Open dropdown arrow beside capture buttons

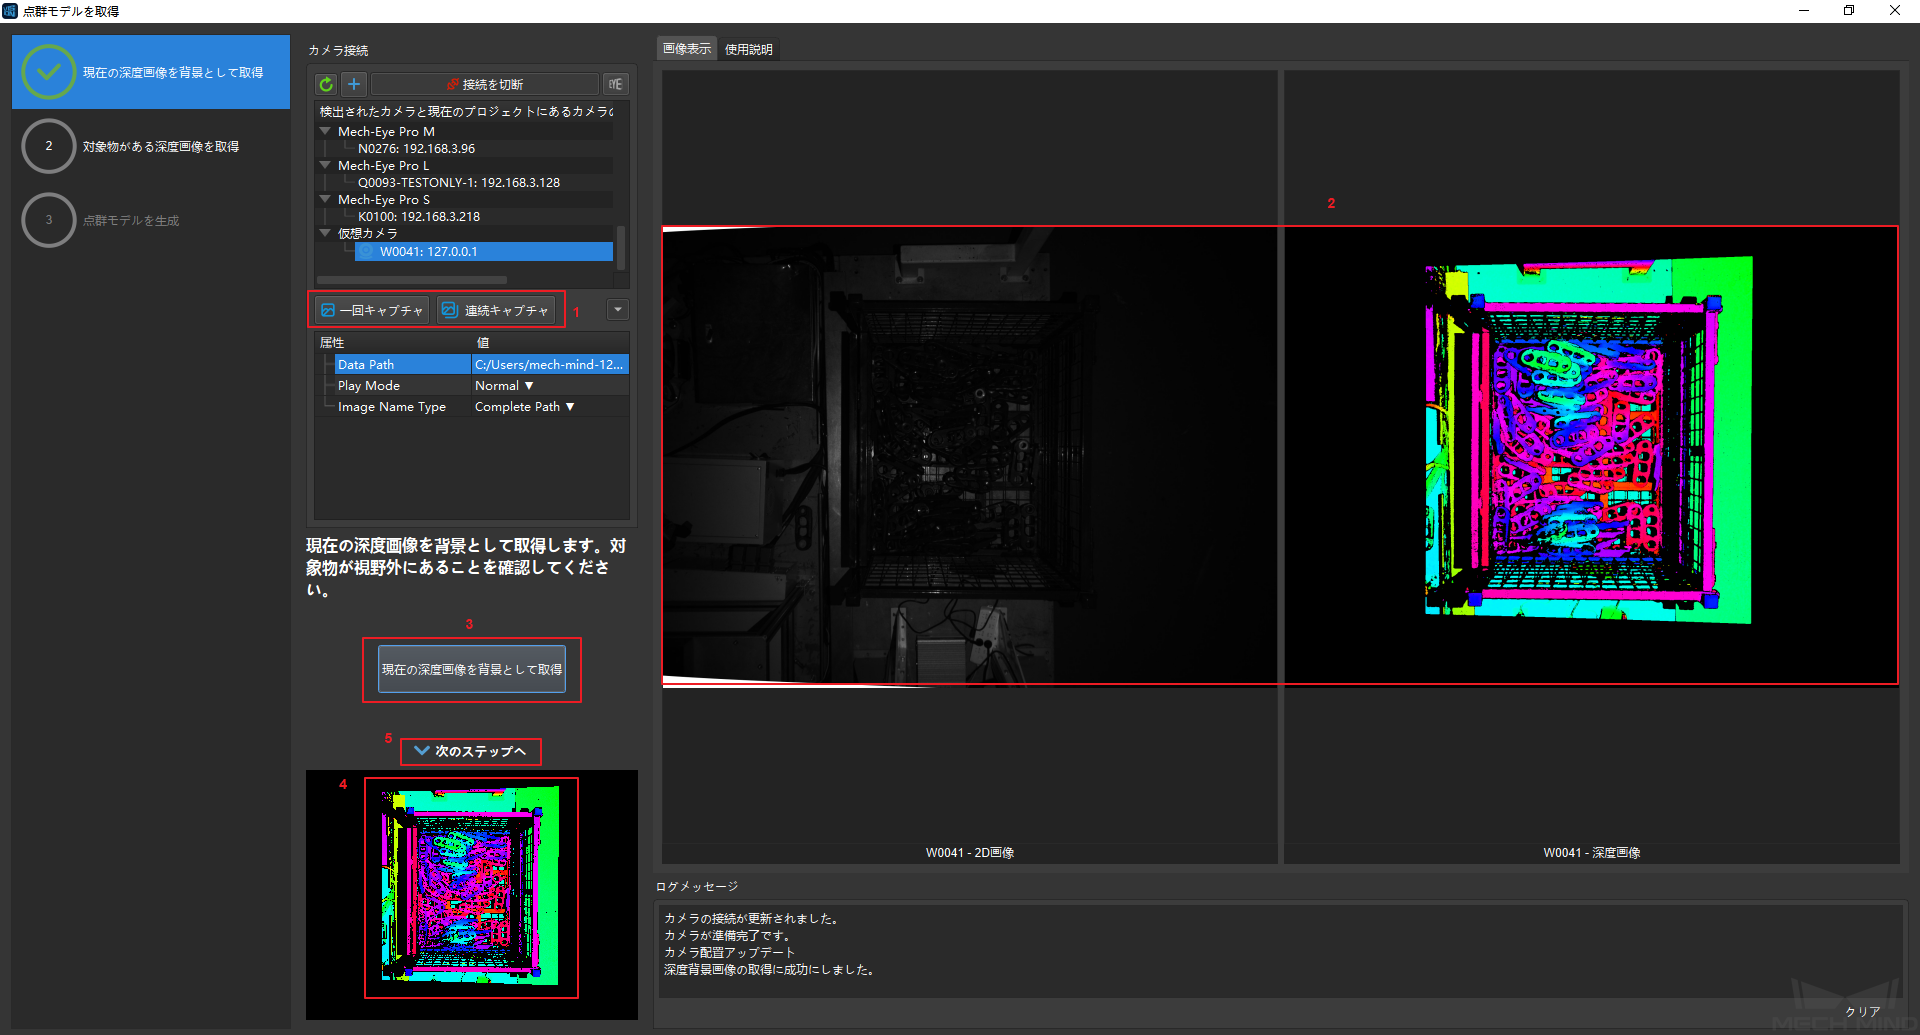(618, 310)
